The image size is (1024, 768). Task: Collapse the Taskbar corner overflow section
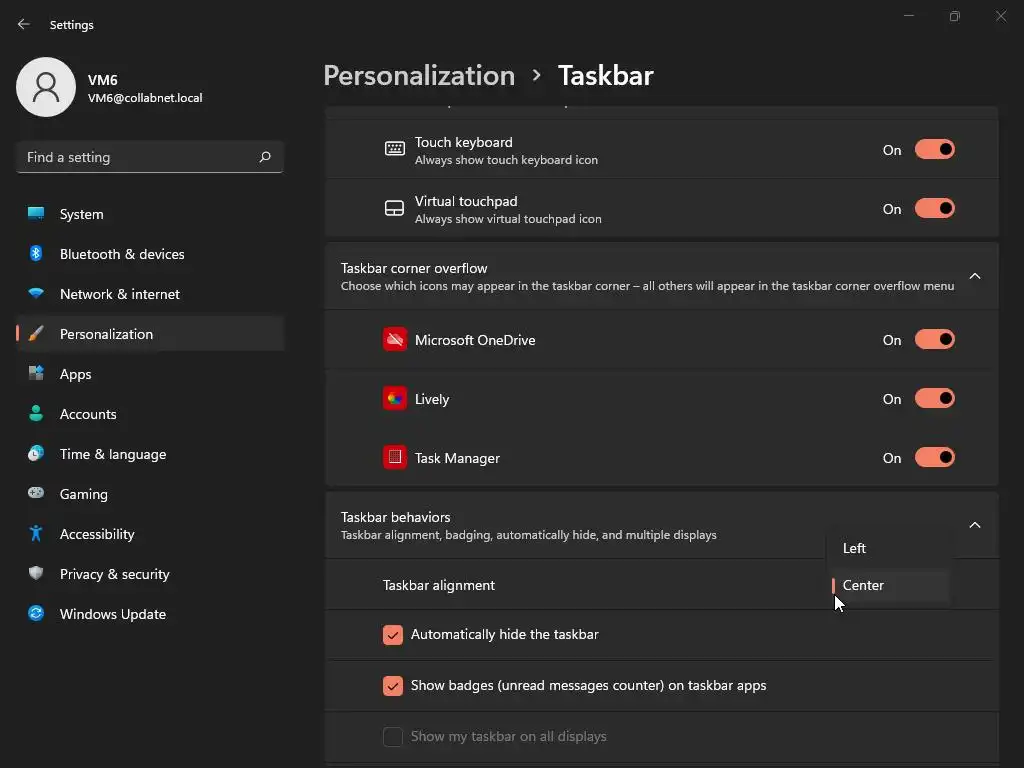(975, 276)
